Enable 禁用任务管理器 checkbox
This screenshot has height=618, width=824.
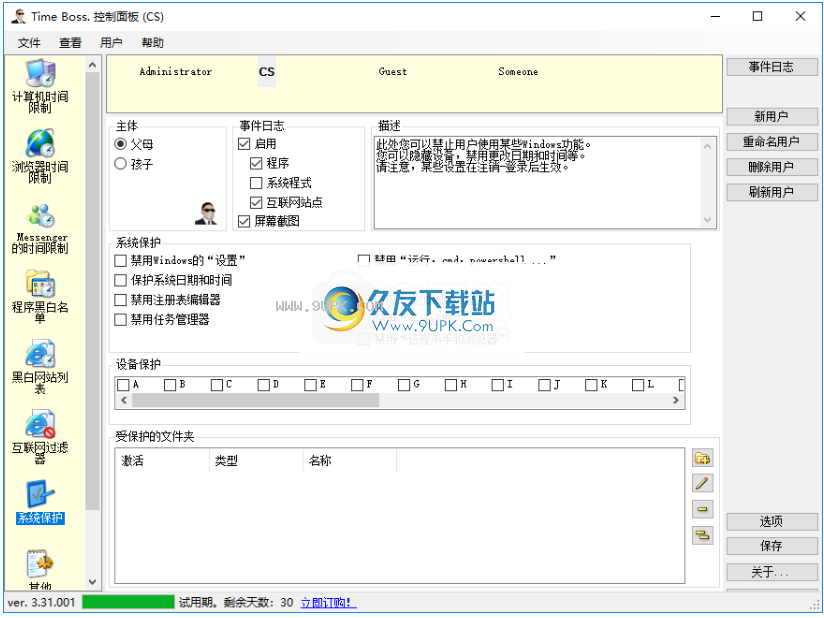point(120,320)
